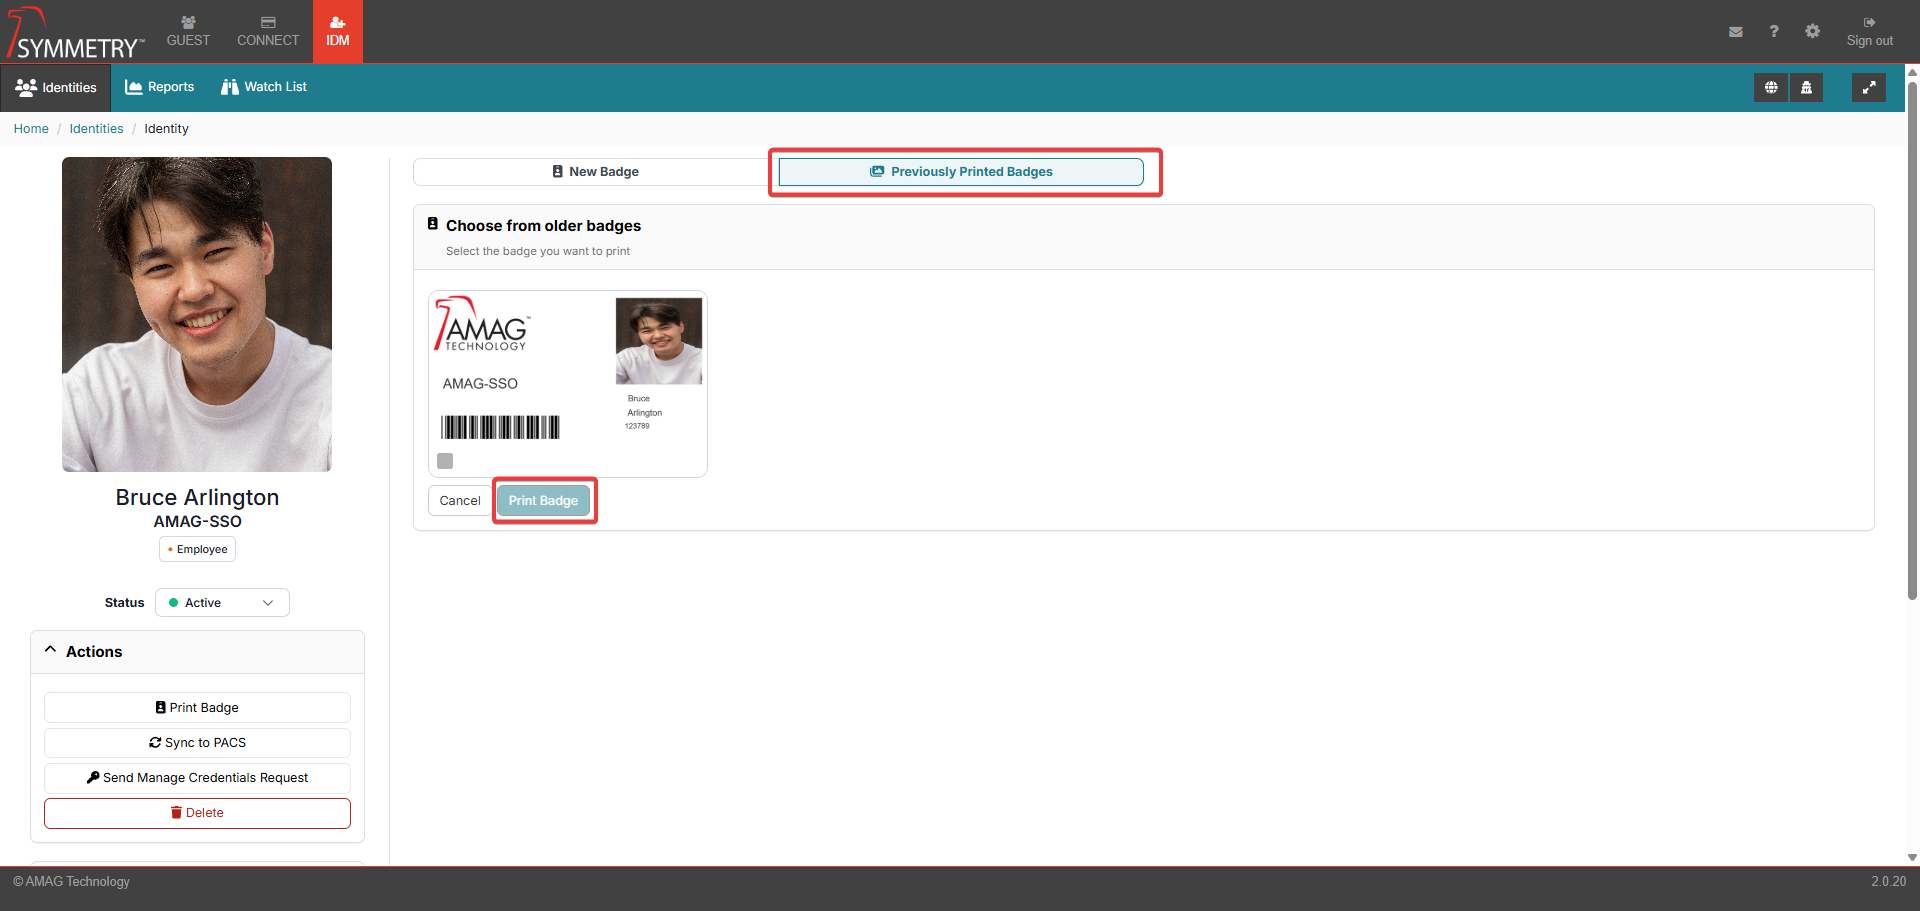Open the Reports menu
Viewport: 1920px width, 911px height.
[160, 87]
